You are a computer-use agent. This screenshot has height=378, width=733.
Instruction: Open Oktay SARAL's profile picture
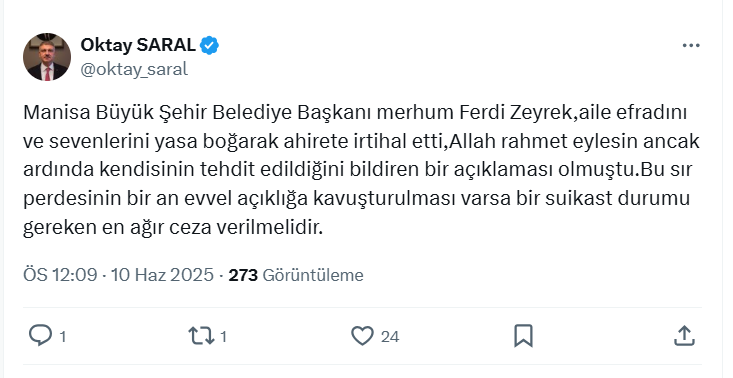[47, 57]
